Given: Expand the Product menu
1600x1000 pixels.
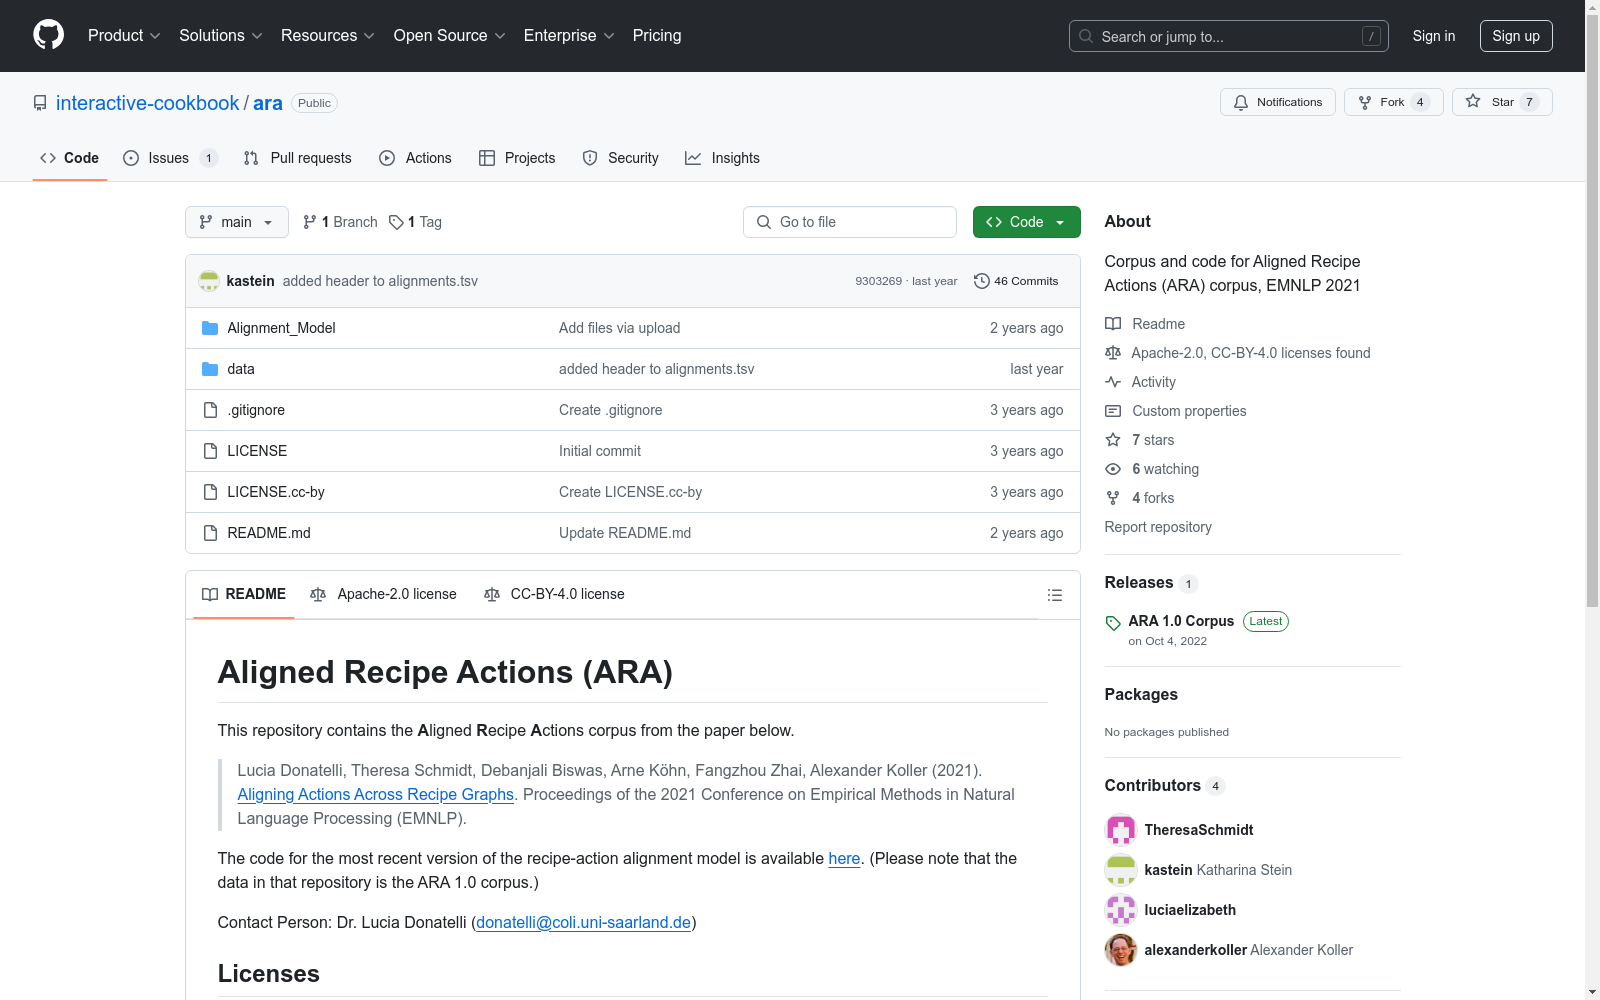Looking at the screenshot, I should (x=124, y=35).
